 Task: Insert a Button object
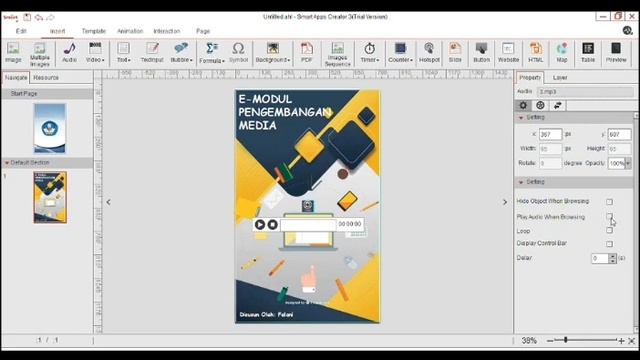pyautogui.click(x=481, y=53)
